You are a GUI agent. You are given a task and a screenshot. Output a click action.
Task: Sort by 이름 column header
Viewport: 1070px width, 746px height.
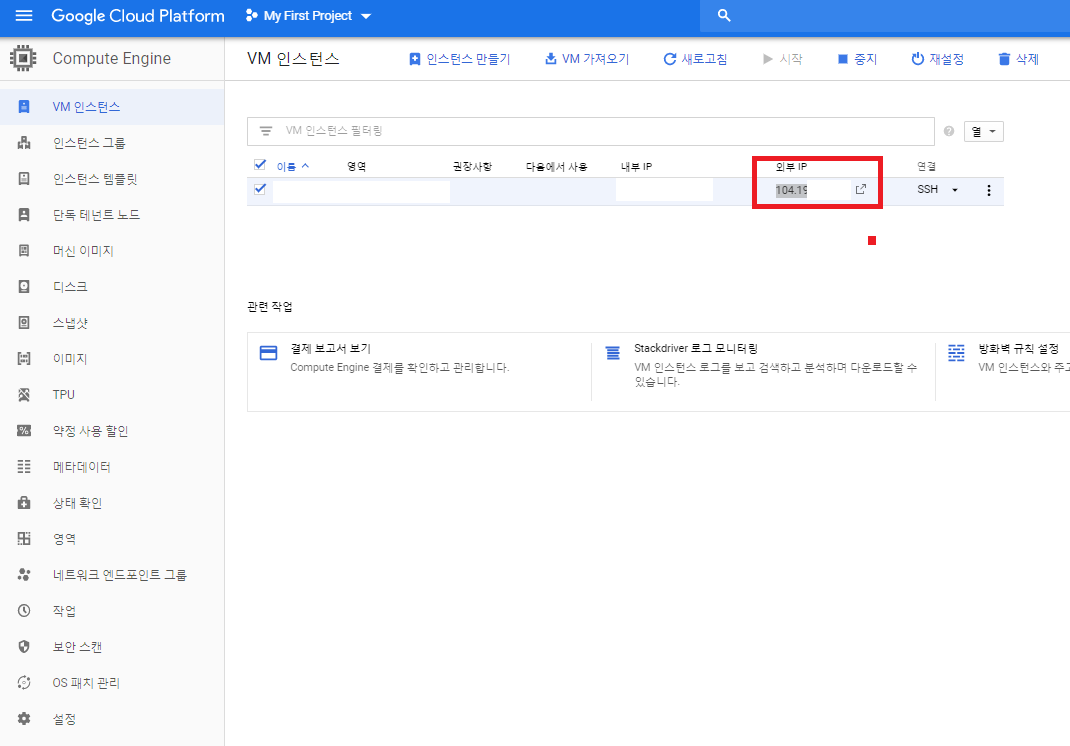tap(293, 167)
